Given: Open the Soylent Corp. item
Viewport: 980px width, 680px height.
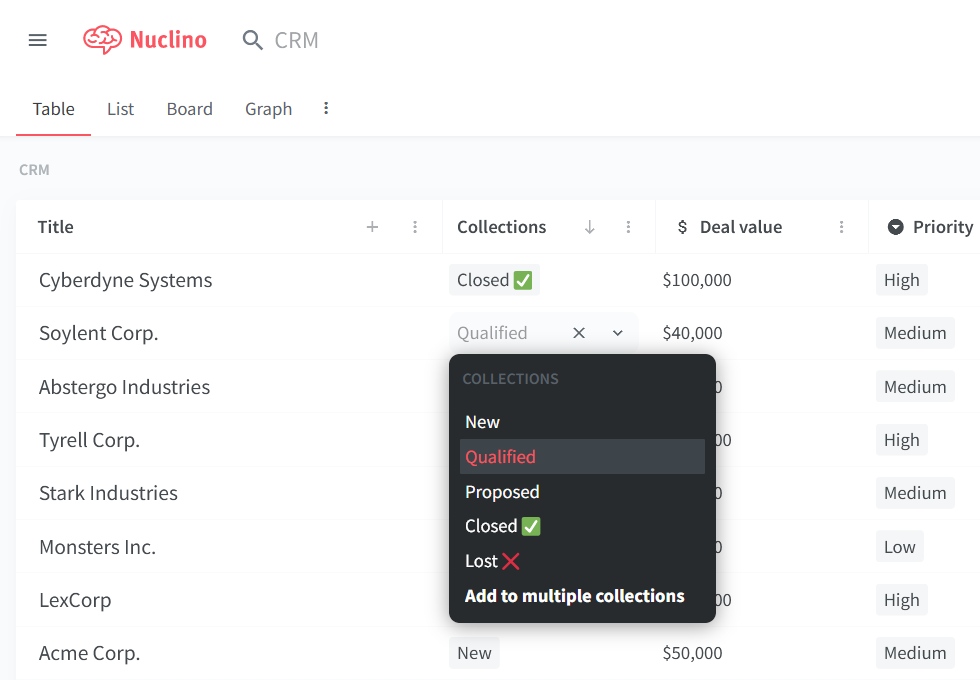Looking at the screenshot, I should tap(99, 333).
